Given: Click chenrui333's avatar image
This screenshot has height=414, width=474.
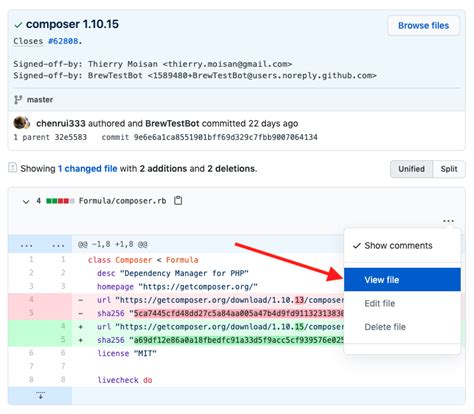Looking at the screenshot, I should pyautogui.click(x=21, y=123).
